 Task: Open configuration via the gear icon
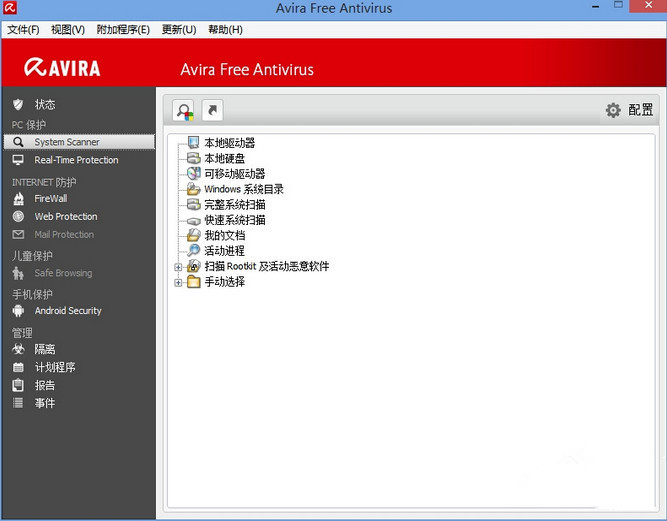point(613,110)
